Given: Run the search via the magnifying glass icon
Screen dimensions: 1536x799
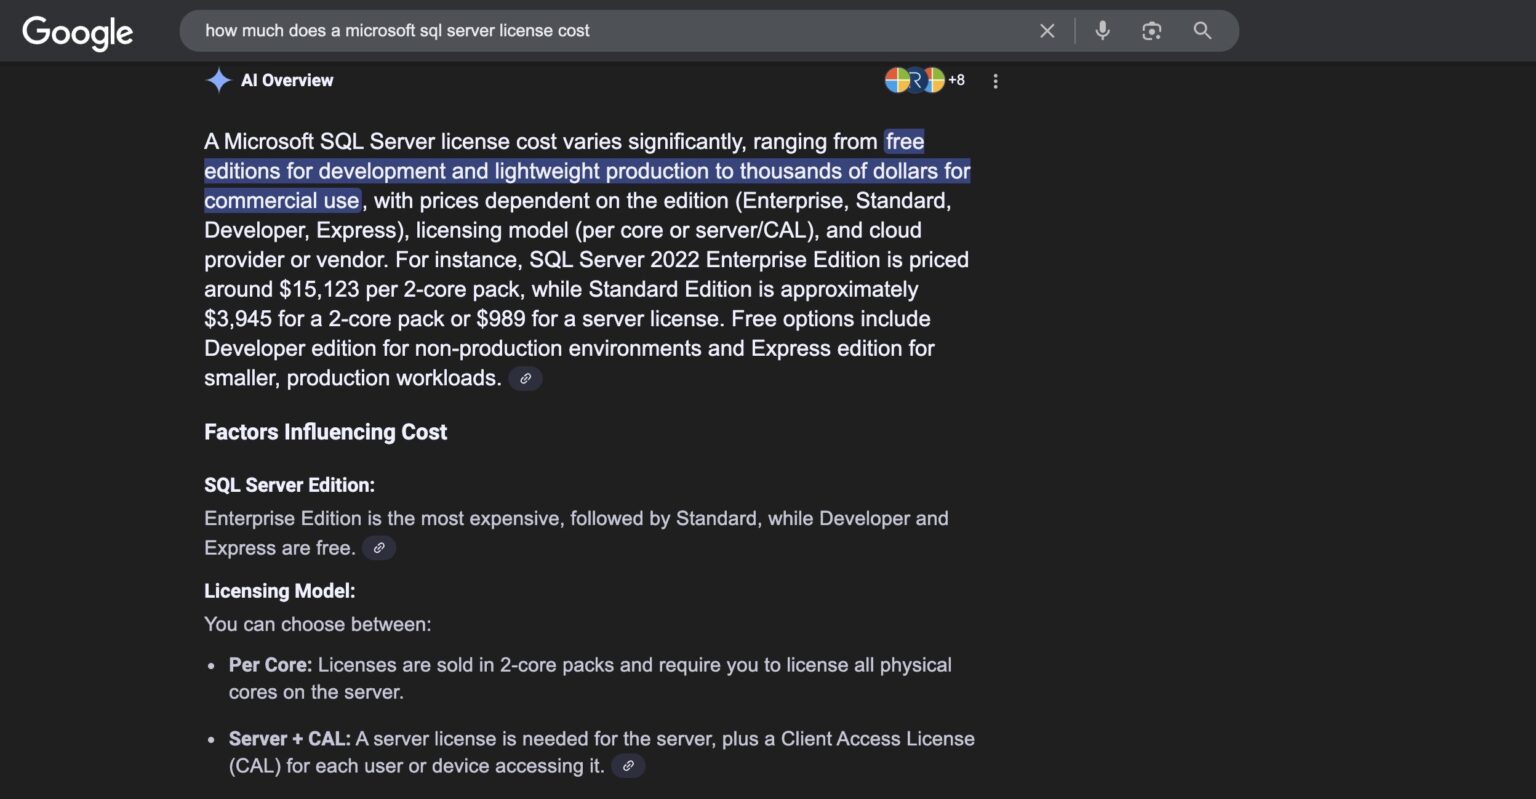Looking at the screenshot, I should tap(1201, 31).
